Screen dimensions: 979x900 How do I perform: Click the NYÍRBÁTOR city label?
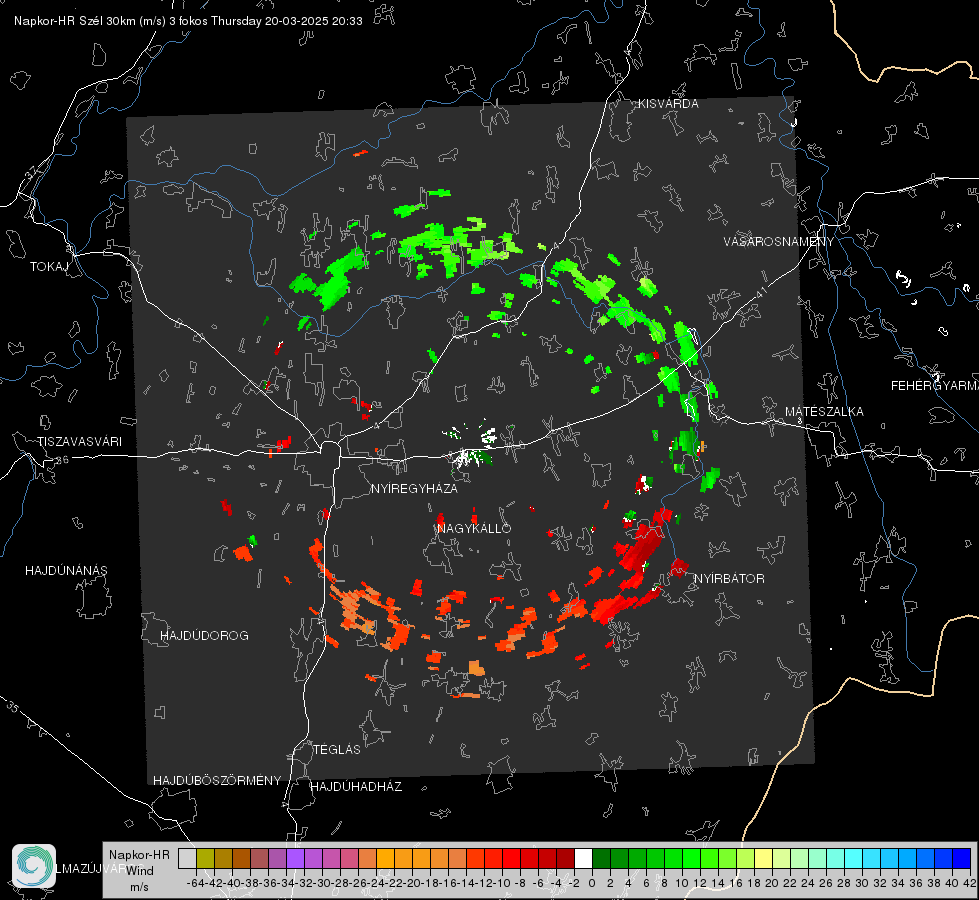[729, 578]
